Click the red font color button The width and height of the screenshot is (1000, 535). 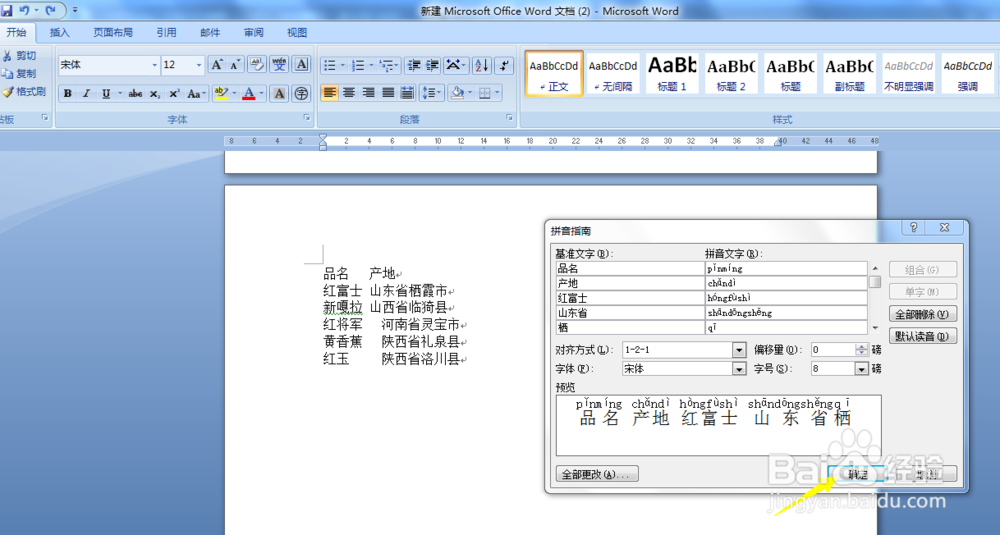(249, 94)
